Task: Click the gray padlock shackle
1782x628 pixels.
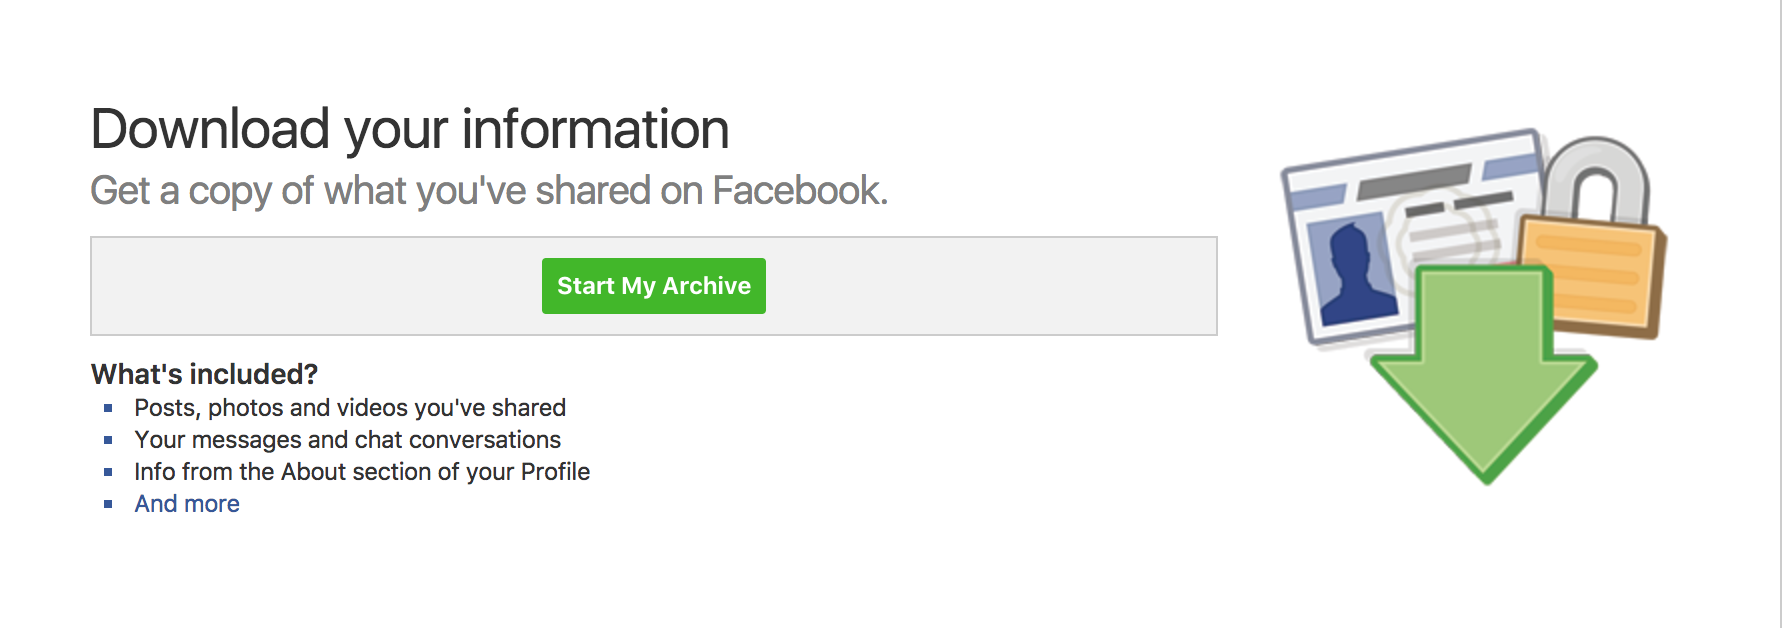Action: tap(1597, 177)
